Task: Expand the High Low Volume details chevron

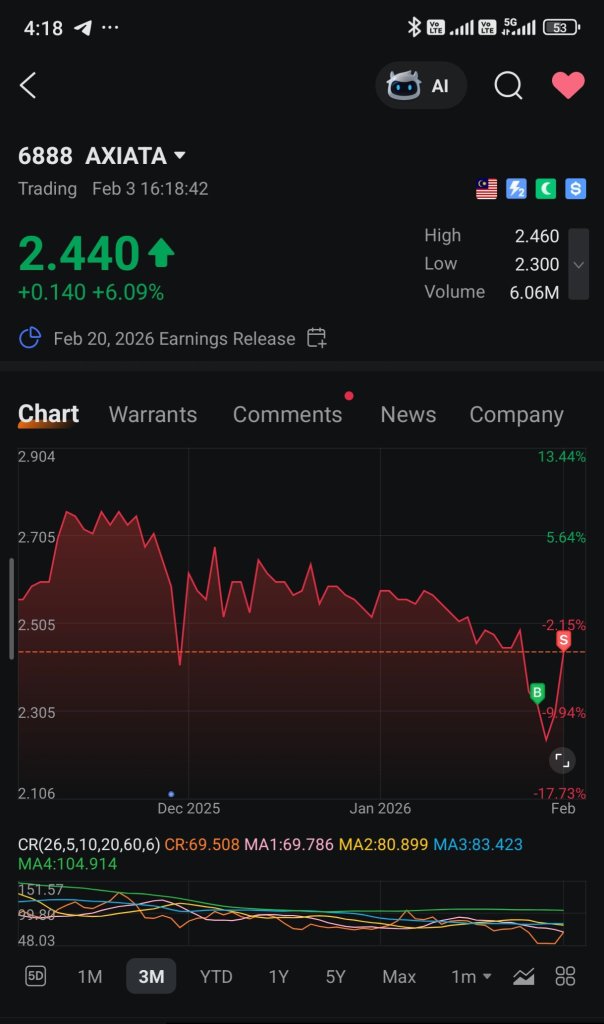Action: tap(579, 264)
